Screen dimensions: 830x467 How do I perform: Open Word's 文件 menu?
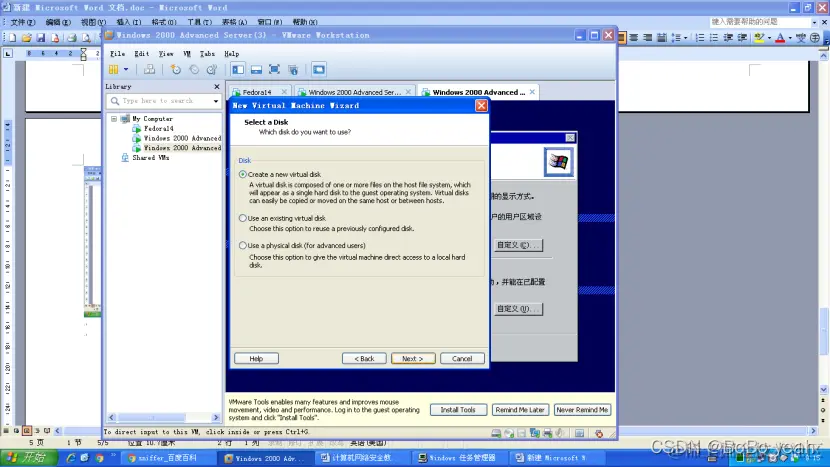pyautogui.click(x=23, y=22)
